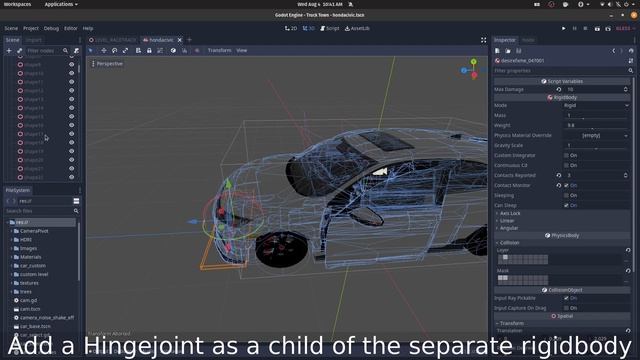
Task: Expand the CameraPivot folder
Action: click(11, 231)
